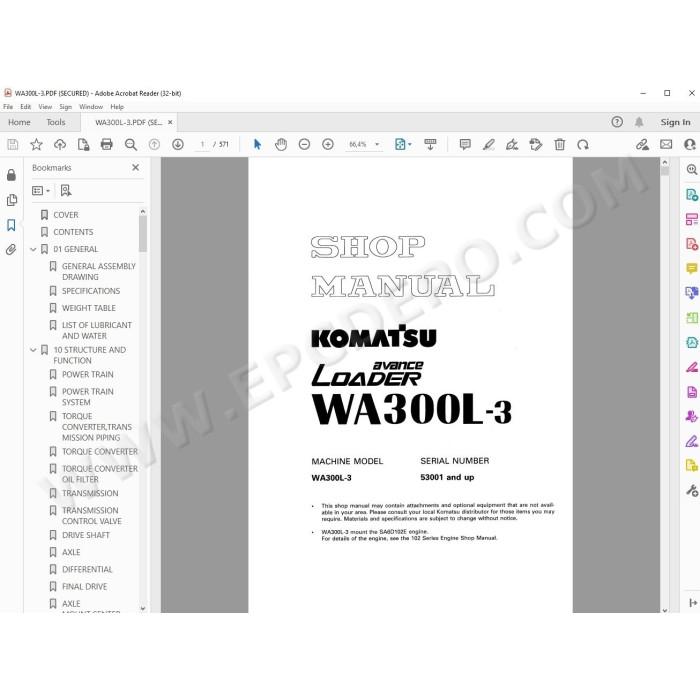Jump to SPECIFICATIONS bookmark
The image size is (700, 700).
(x=91, y=291)
